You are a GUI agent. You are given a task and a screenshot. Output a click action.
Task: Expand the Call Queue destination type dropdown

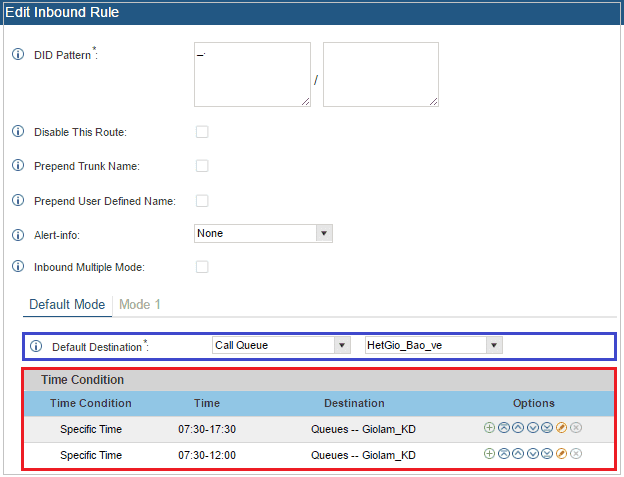click(281, 345)
